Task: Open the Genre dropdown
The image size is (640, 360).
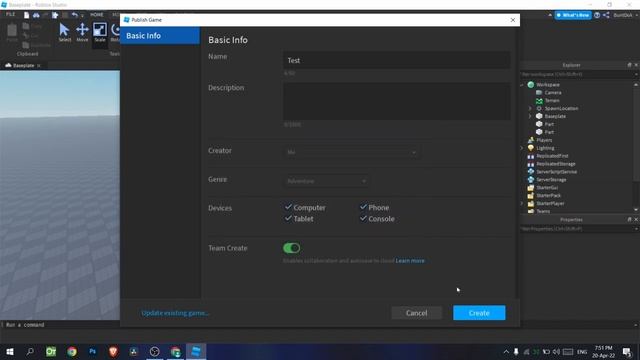Action: pos(327,181)
